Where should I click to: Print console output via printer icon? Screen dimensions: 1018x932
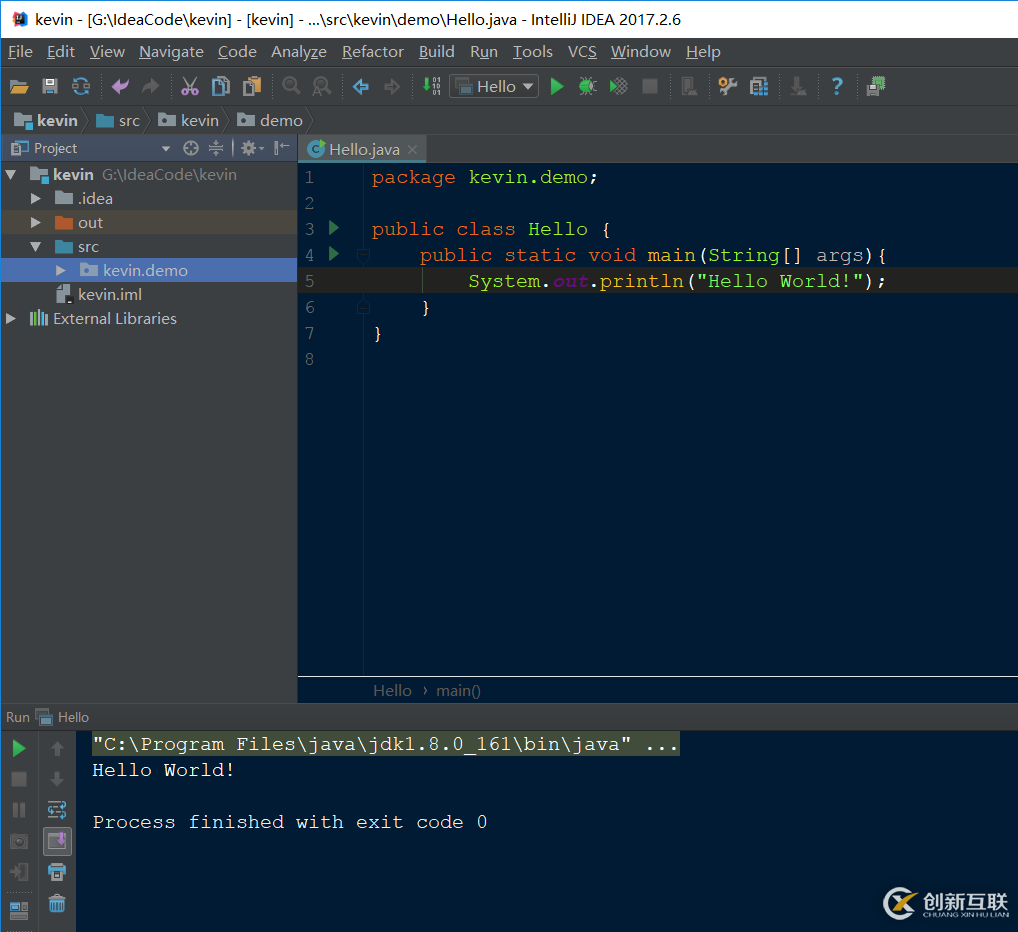[x=57, y=872]
